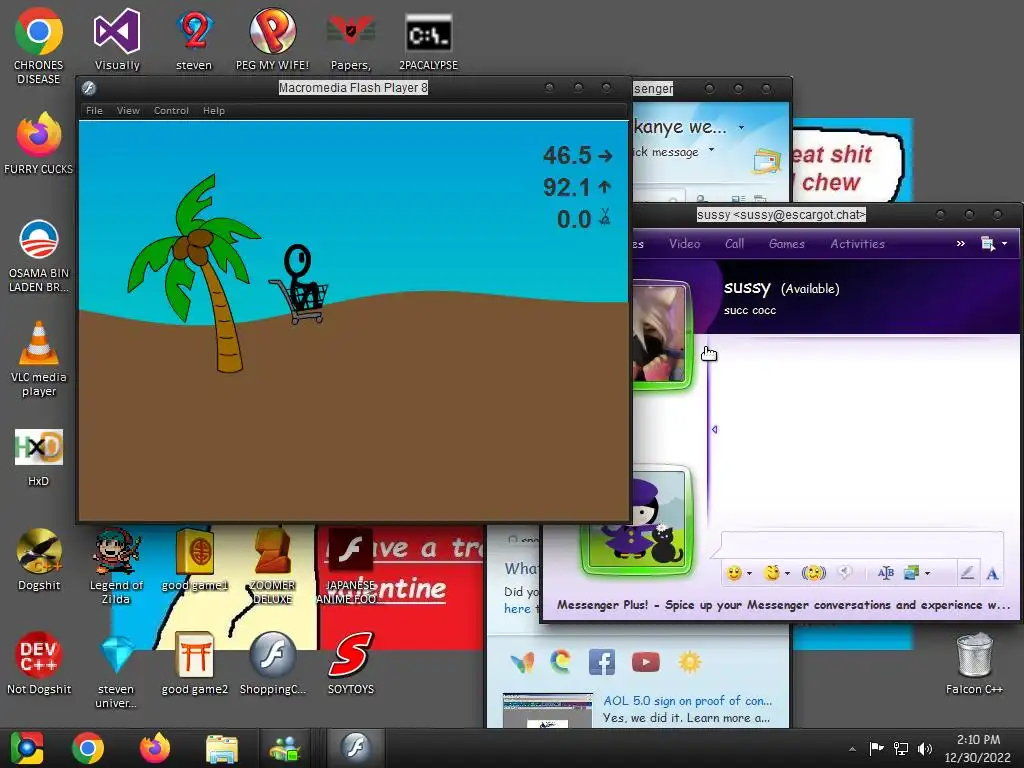Open the Papers, desktop icon

(x=351, y=39)
